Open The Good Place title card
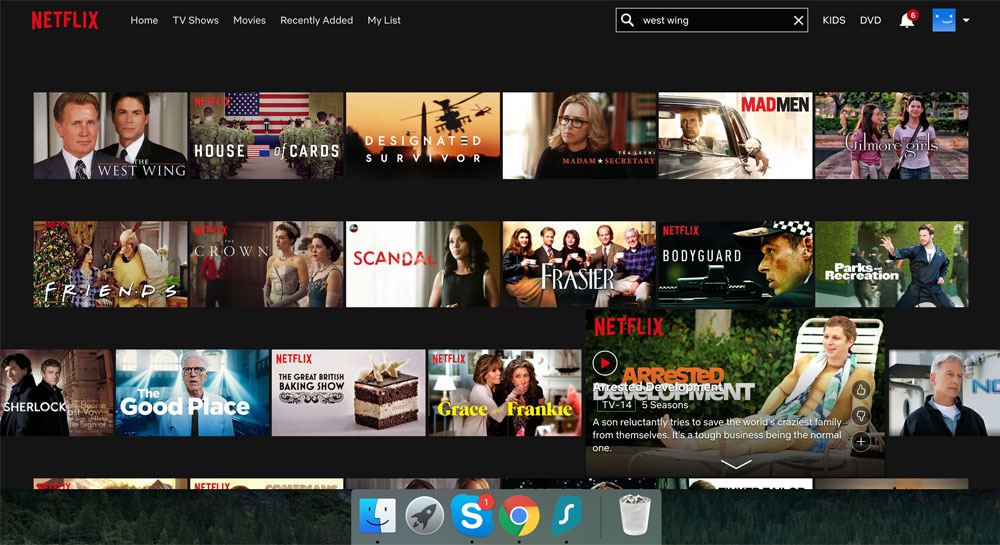1000x545 pixels. 193,393
